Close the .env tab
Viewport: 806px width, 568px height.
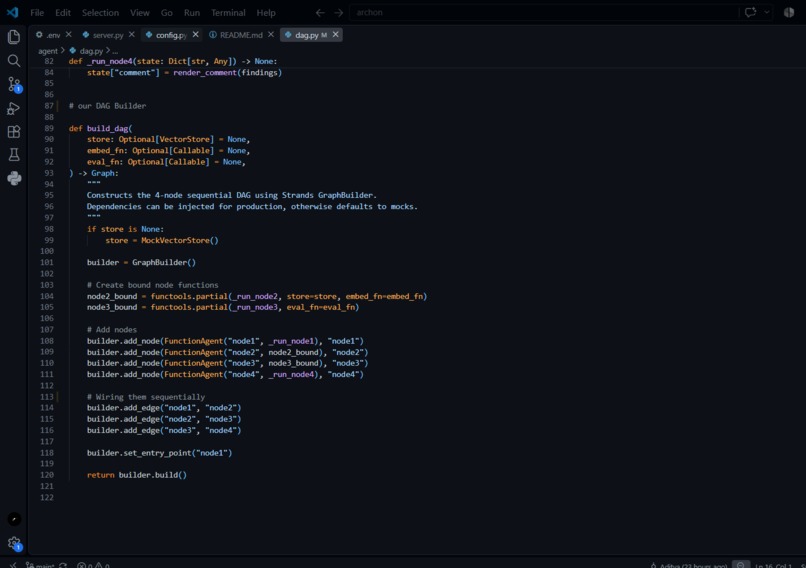69,34
